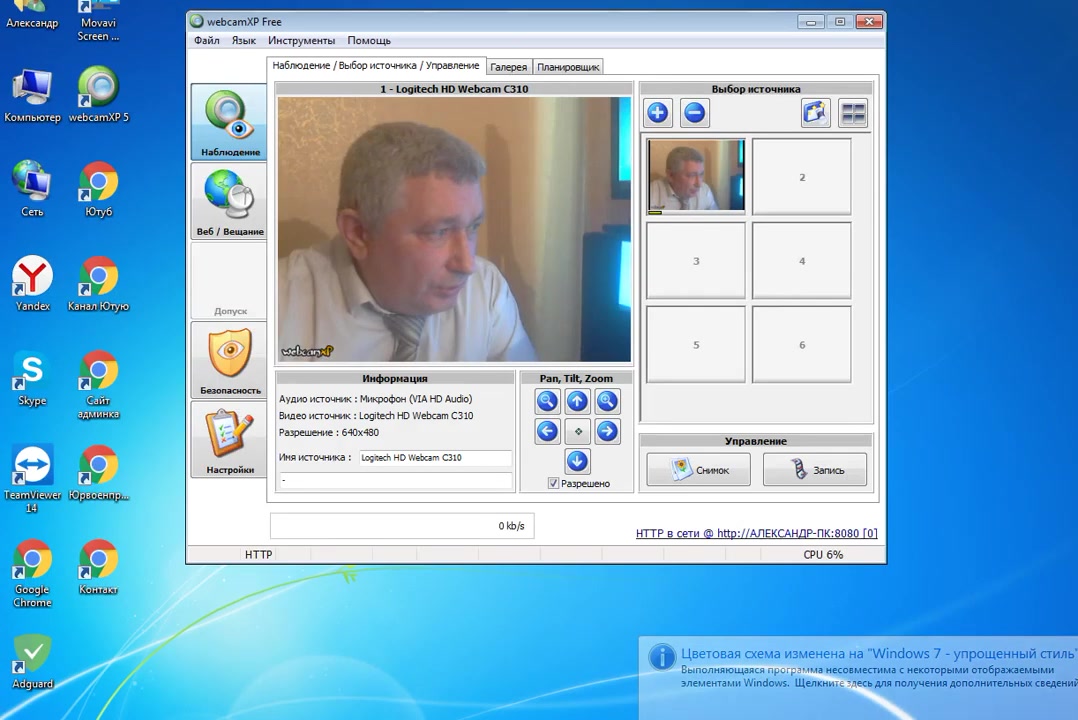Open the Инструменты menu

[301, 41]
